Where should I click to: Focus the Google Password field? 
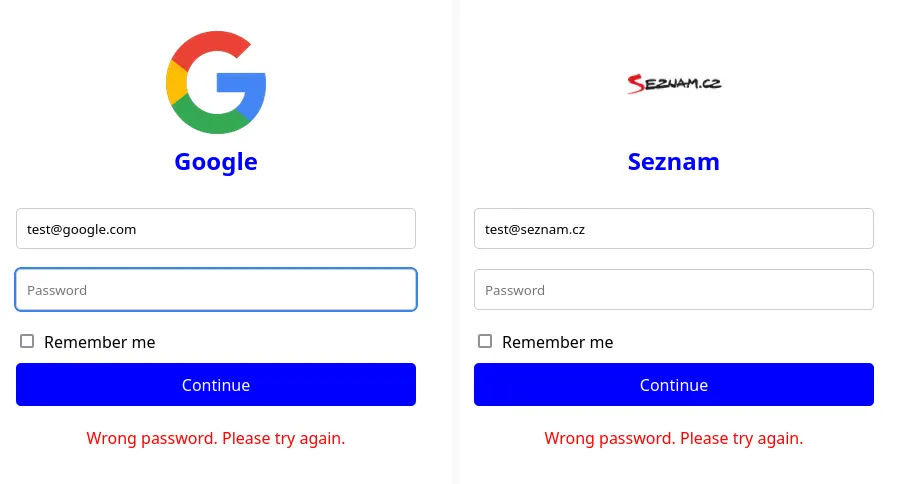point(216,290)
